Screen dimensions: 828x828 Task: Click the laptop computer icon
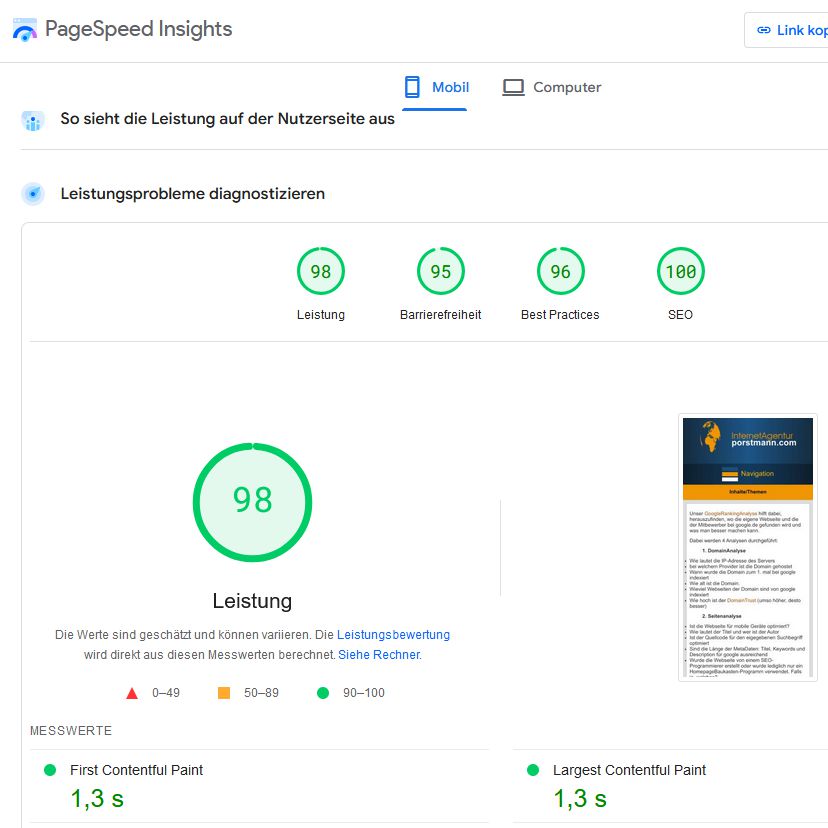(x=513, y=87)
